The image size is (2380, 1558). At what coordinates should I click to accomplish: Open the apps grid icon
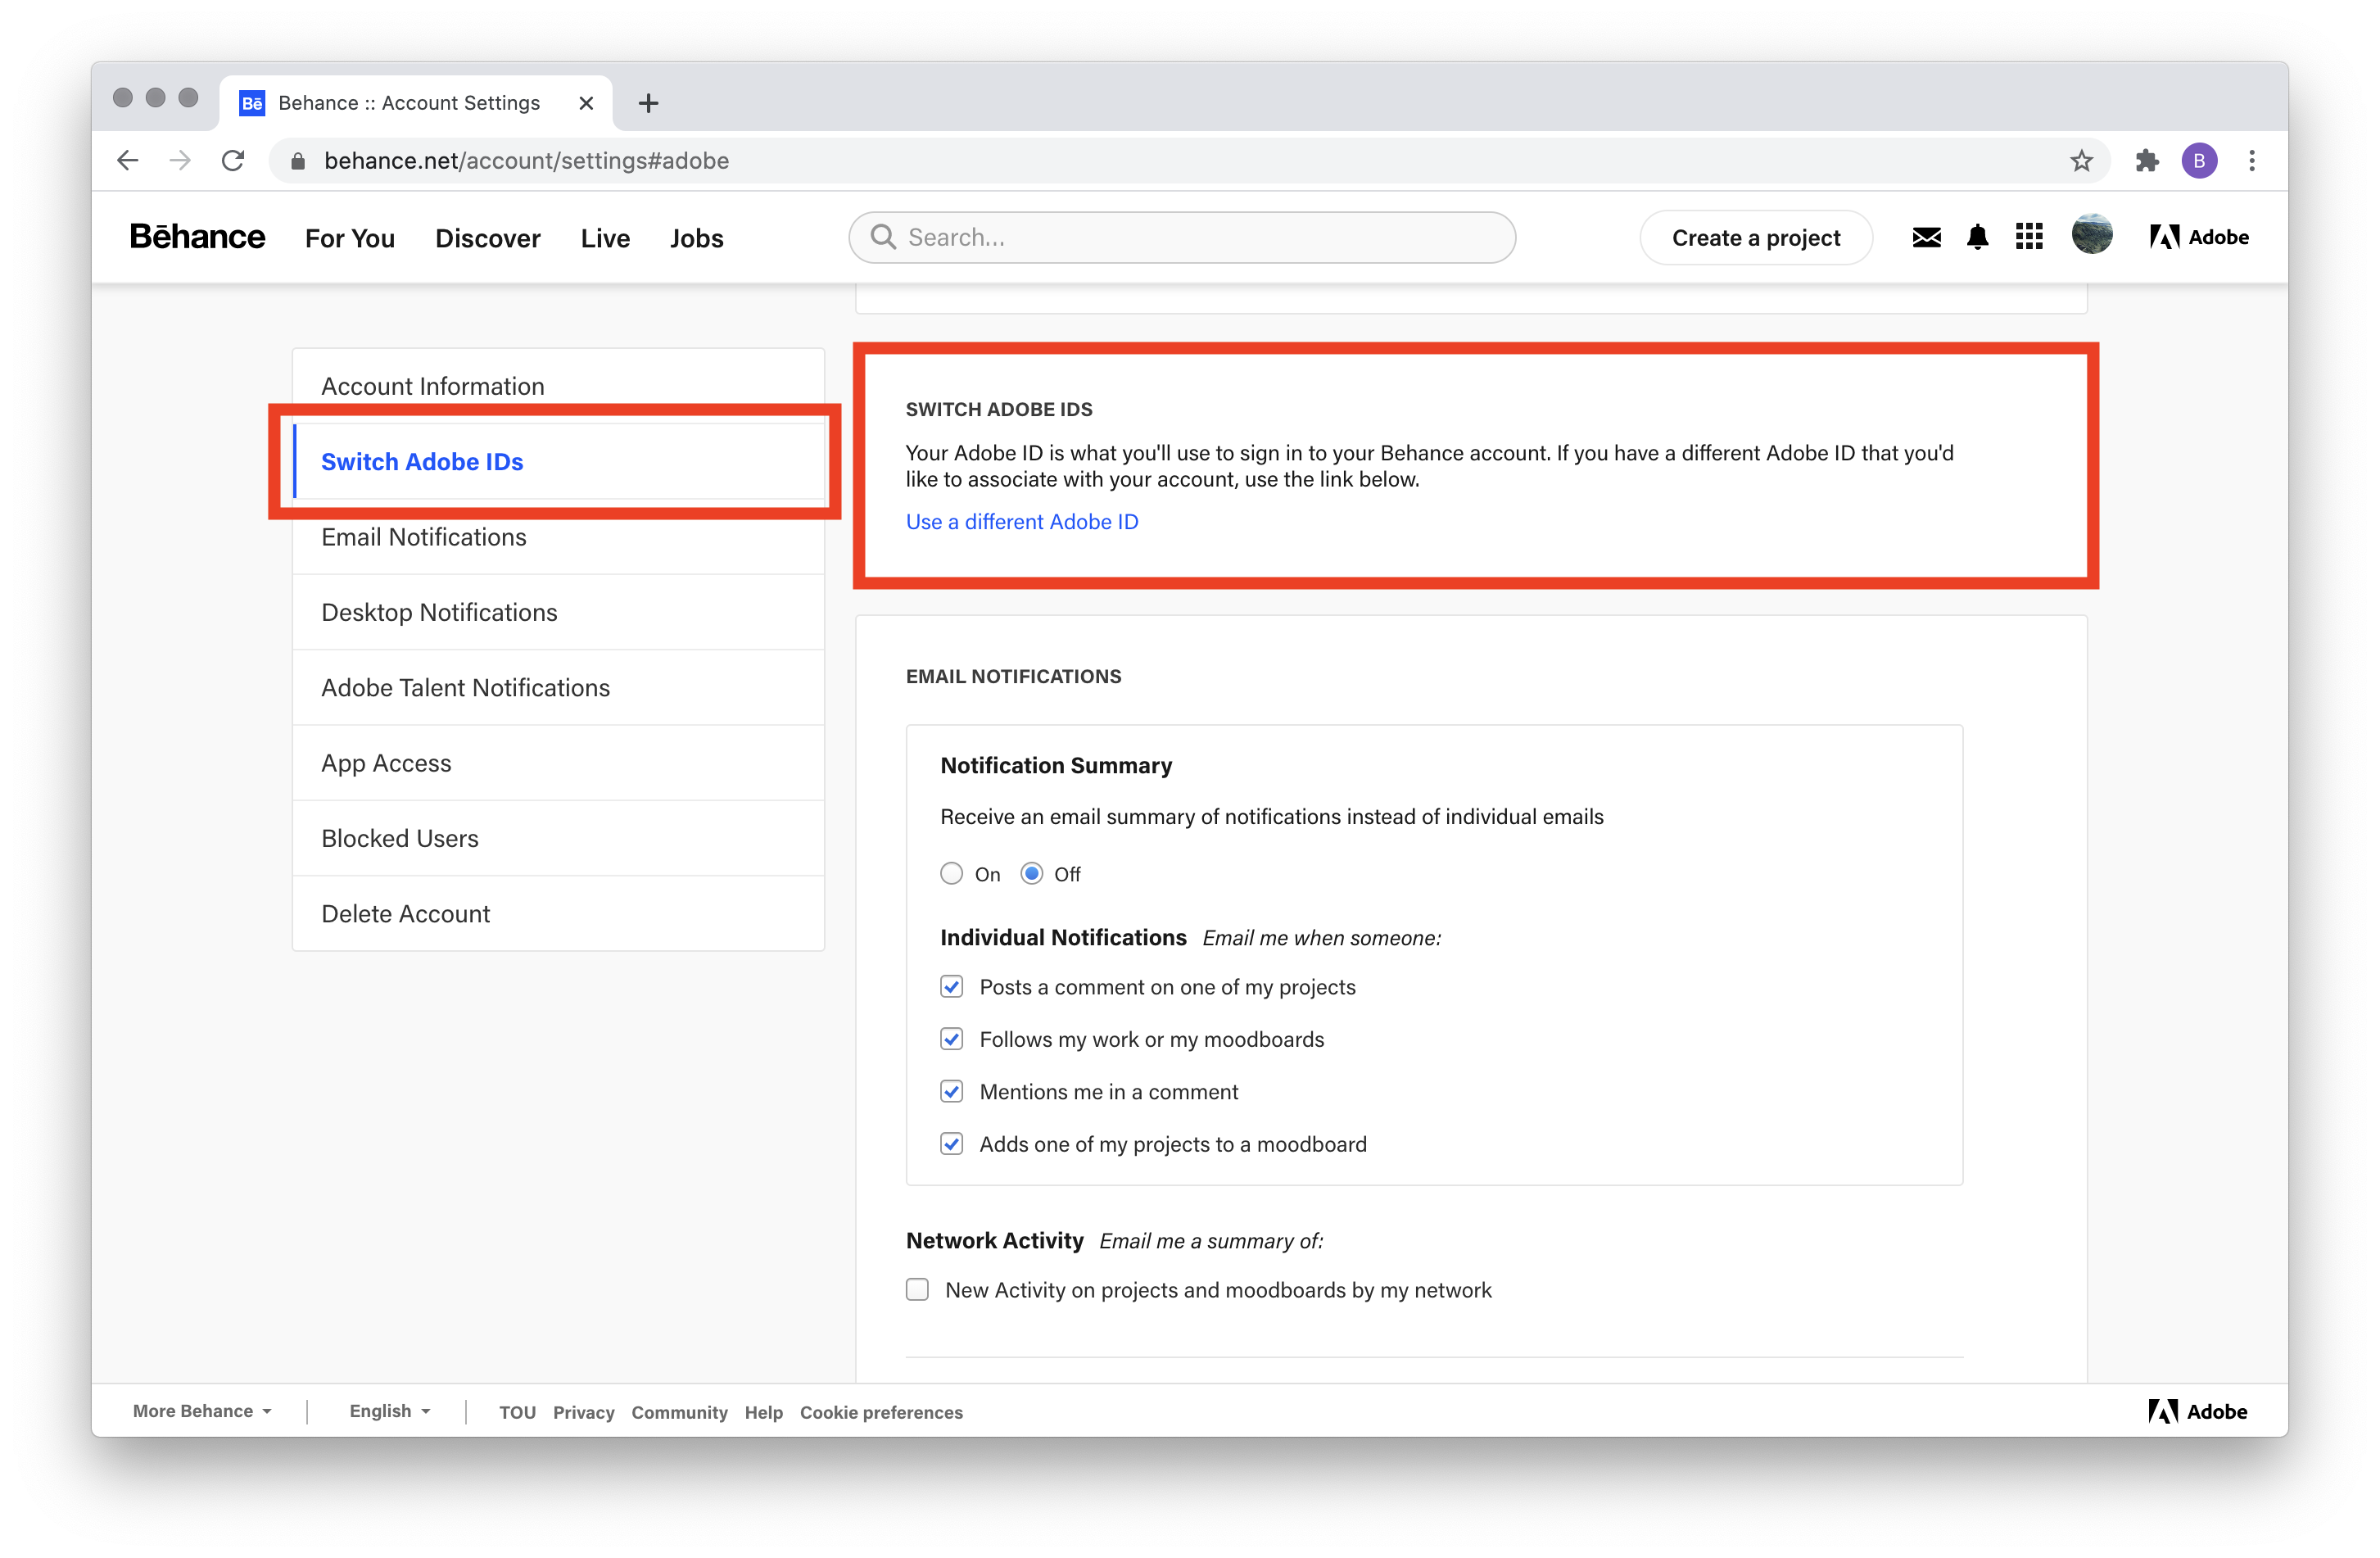point(2029,236)
